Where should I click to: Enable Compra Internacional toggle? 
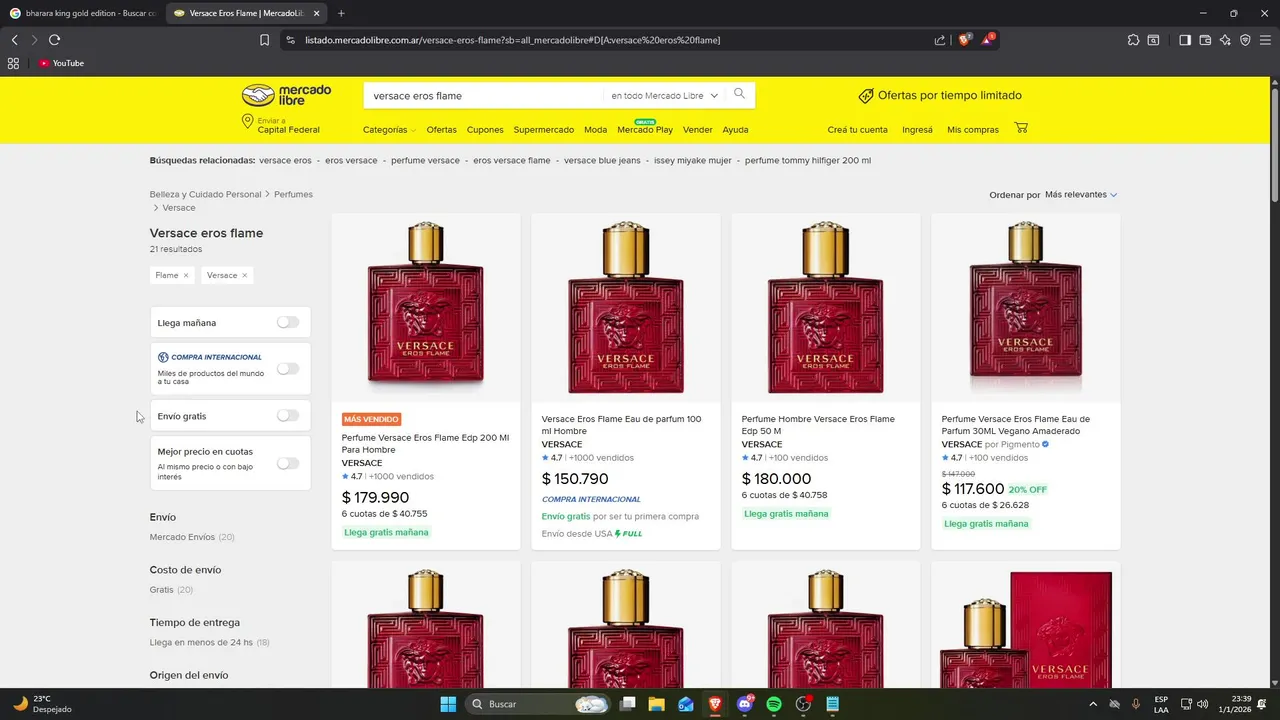288,368
